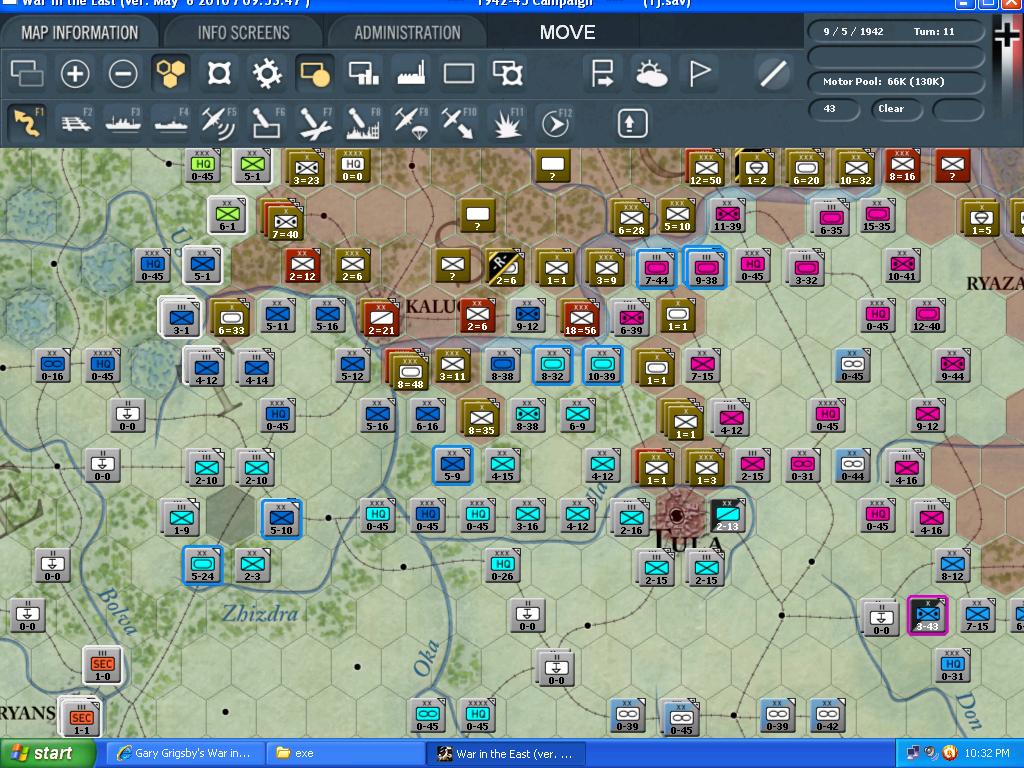Click the 43 value box
The width and height of the screenshot is (1024, 768).
click(x=833, y=108)
